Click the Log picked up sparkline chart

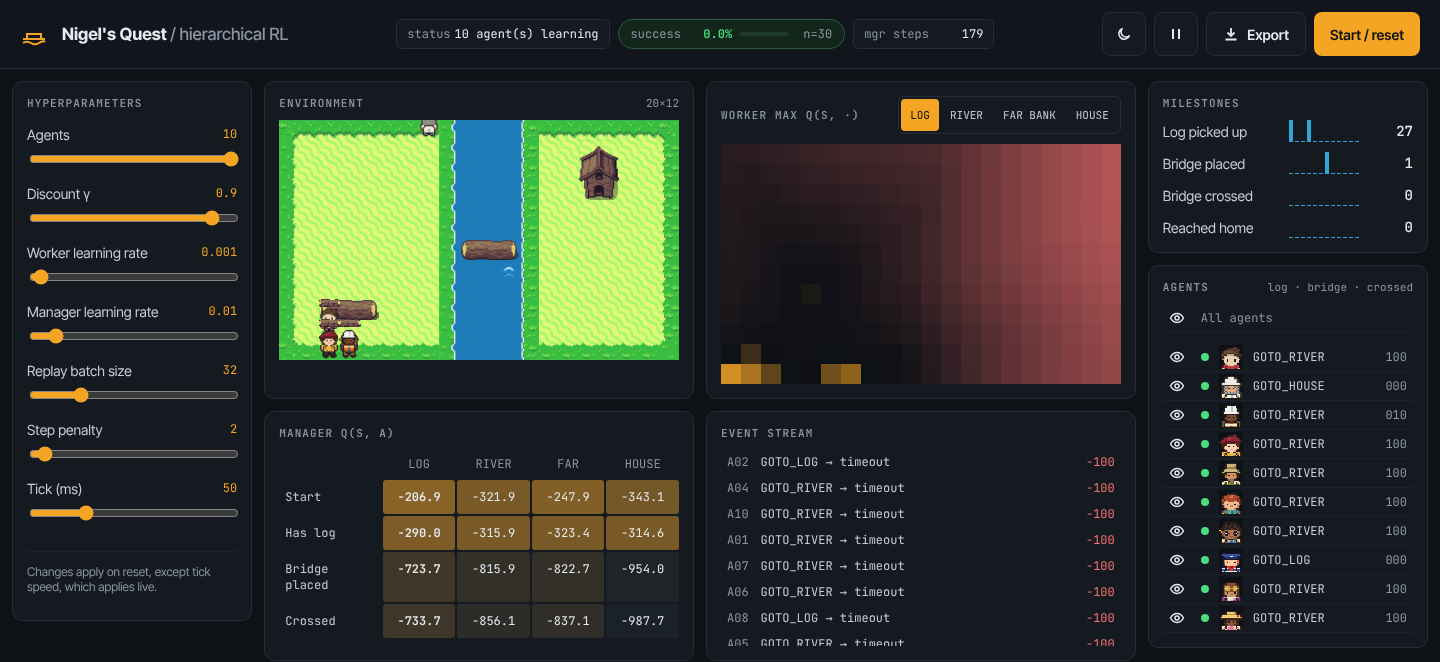coord(1324,131)
